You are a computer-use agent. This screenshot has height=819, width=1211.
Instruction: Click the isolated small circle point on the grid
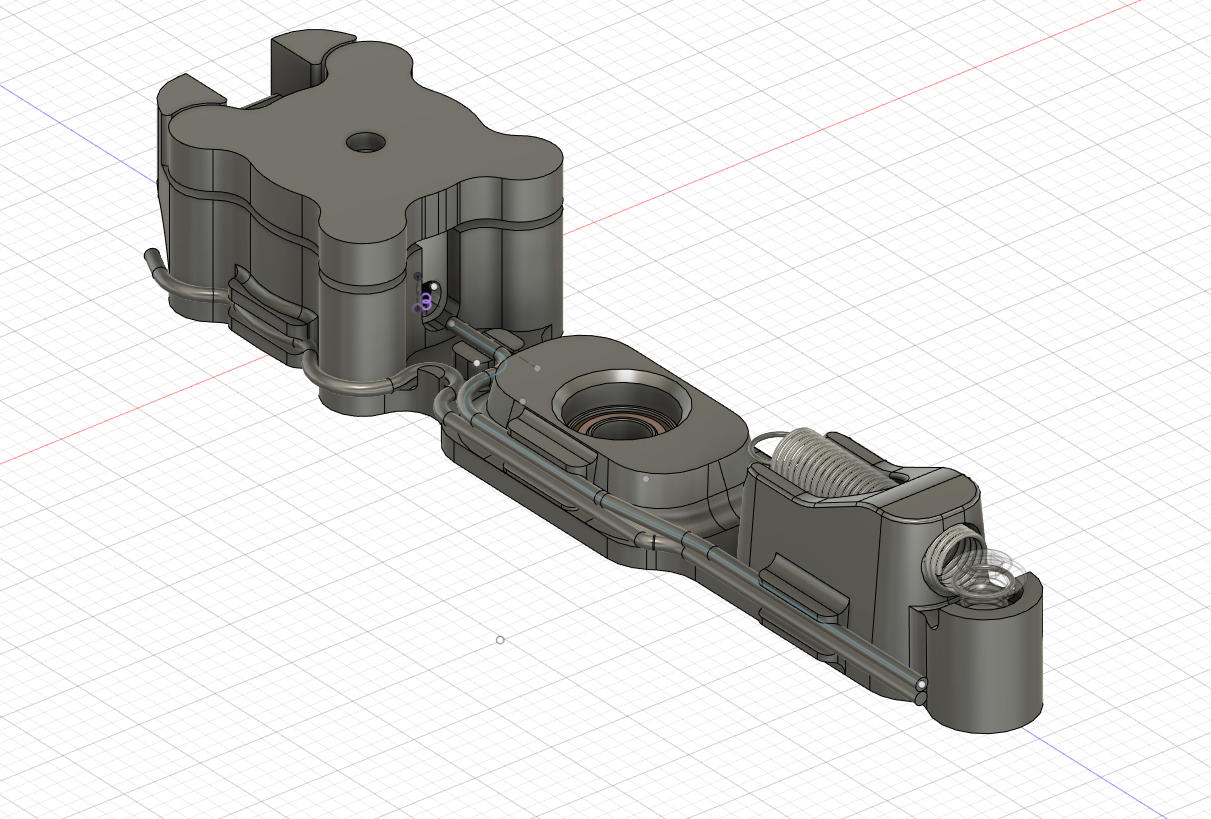tap(500, 640)
